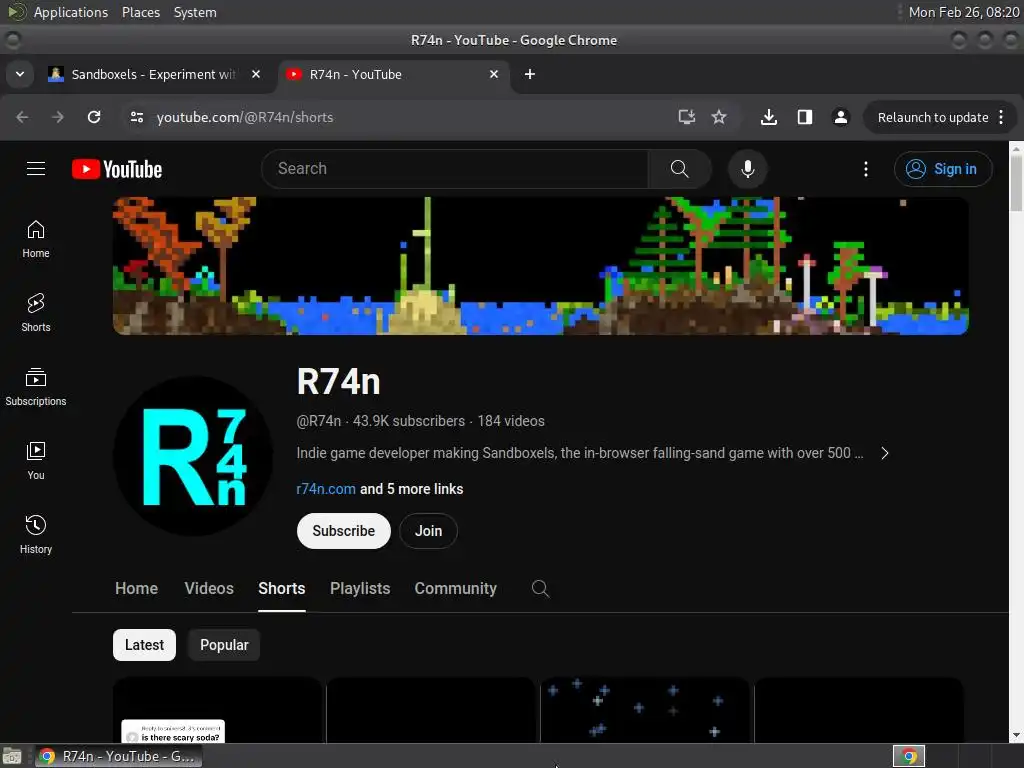Open the YouTube hamburger guide menu
1024x768 pixels.
(x=36, y=168)
